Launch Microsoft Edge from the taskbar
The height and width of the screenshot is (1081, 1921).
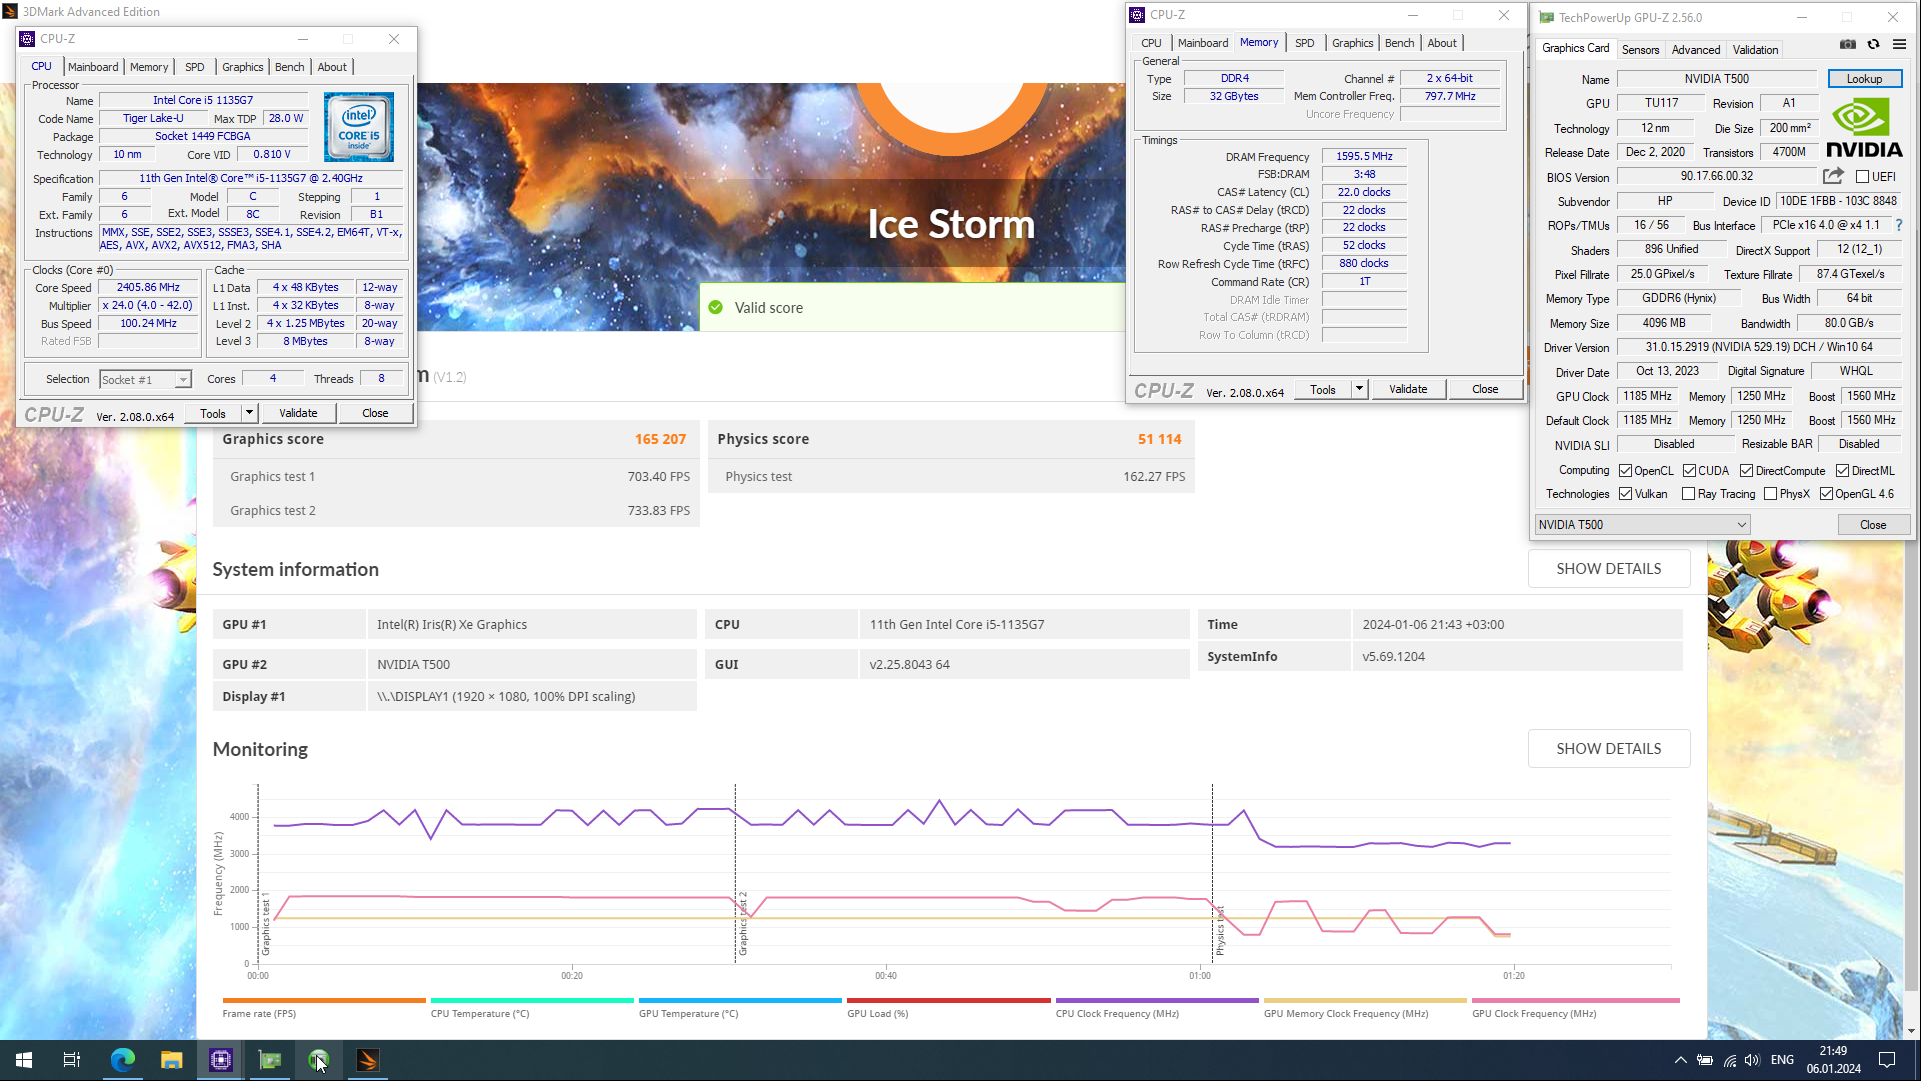(x=122, y=1060)
